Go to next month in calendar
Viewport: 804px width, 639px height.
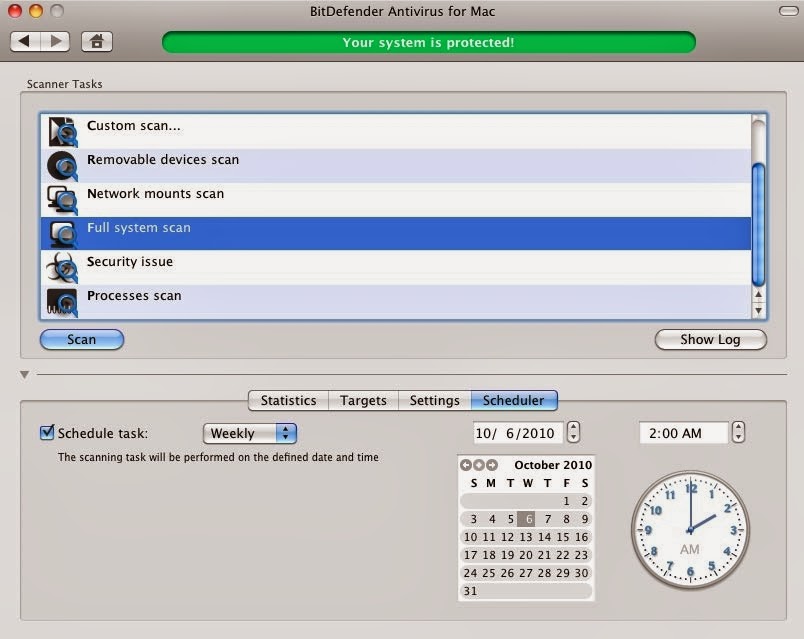pyautogui.click(x=492, y=465)
